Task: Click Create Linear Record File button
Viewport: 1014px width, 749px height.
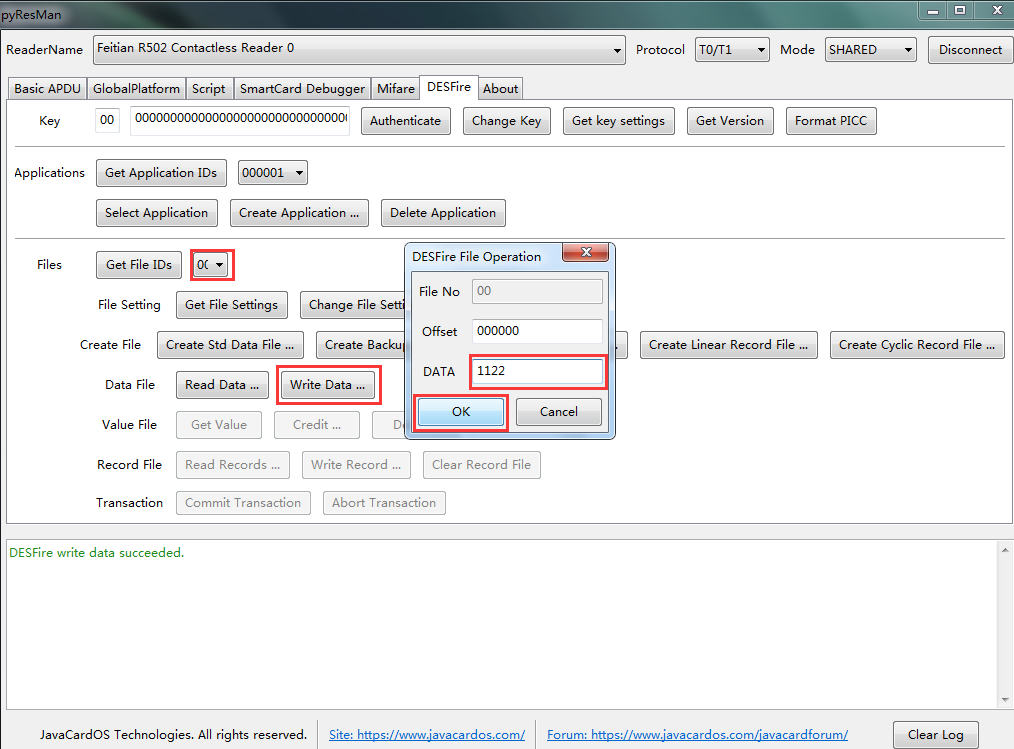Action: click(729, 345)
